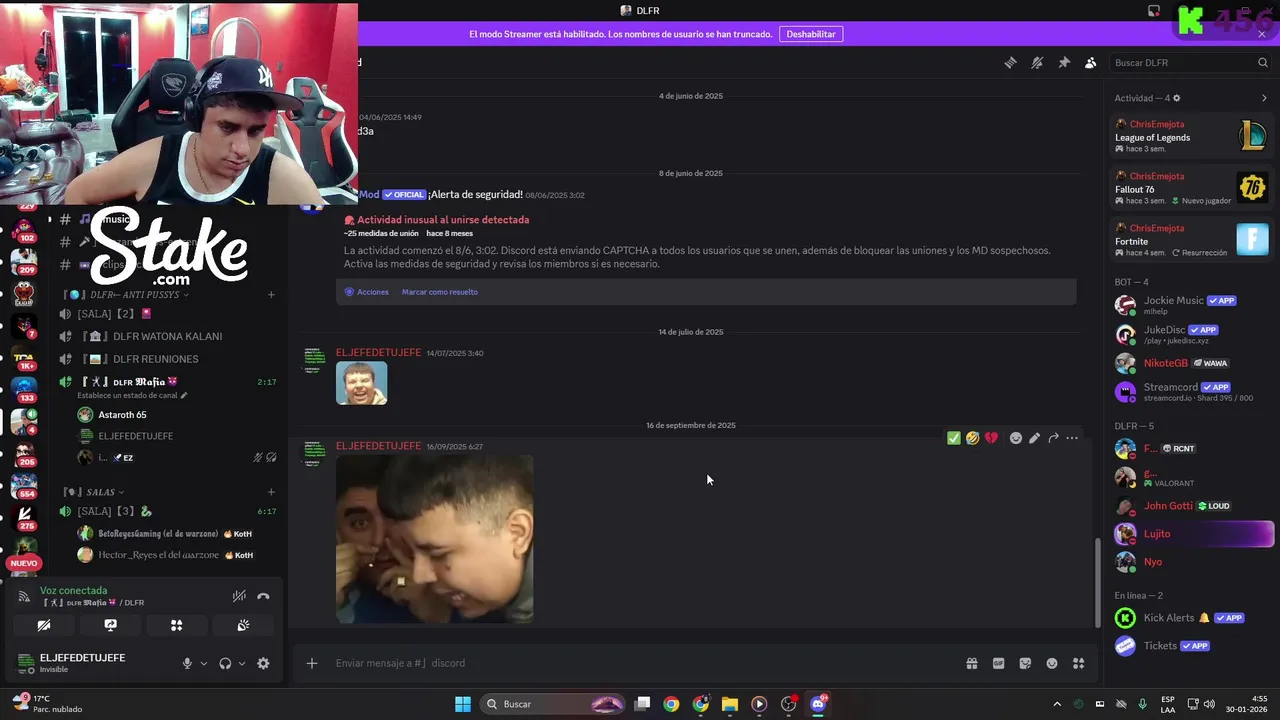Open the gift icon in message bar
Image resolution: width=1280 pixels, height=720 pixels.
coord(971,663)
